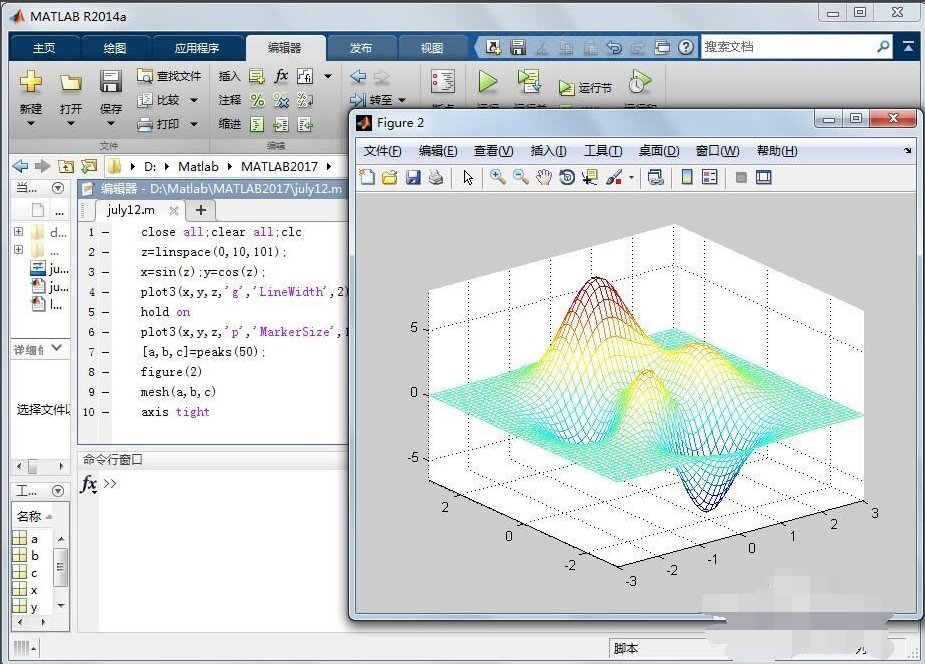Switch to the 绘图 ribbon tab
This screenshot has height=664, width=925.
[x=115, y=48]
